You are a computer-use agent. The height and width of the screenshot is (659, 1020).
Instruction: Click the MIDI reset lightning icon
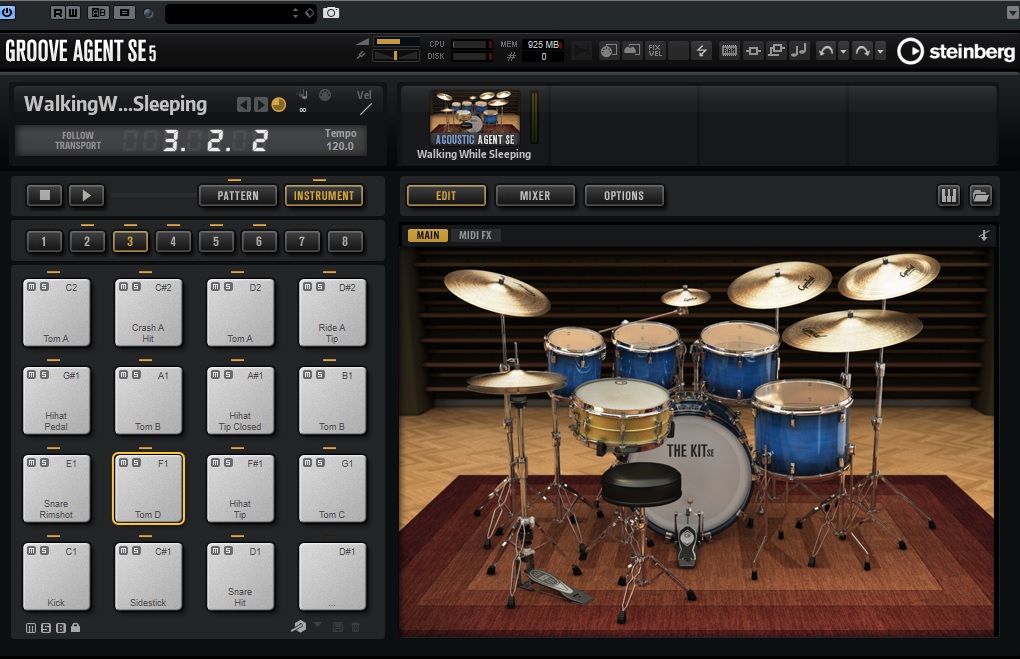tap(701, 50)
